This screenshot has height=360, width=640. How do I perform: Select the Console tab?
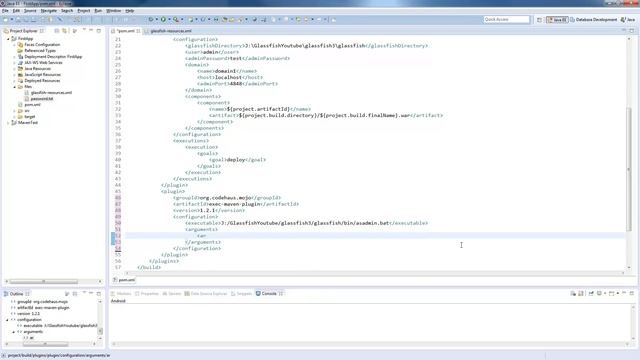269,293
